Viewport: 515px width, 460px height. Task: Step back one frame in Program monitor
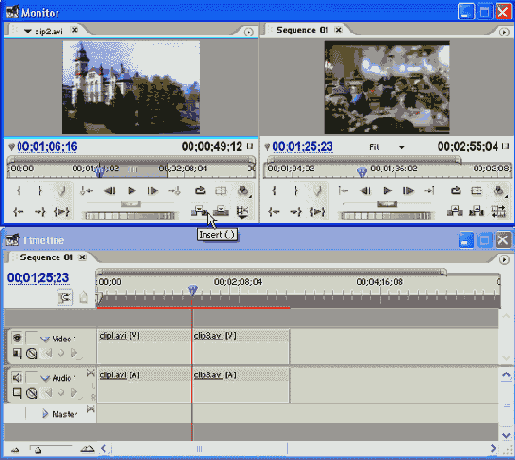365,191
